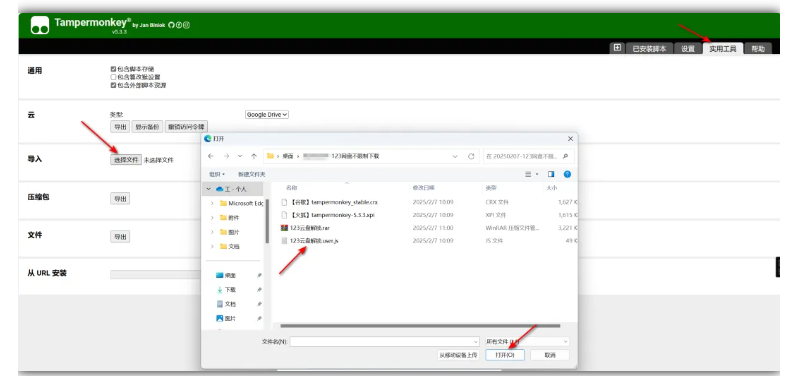Toggle the 包含外部脚本资源 checkbox
Viewport: 789px width, 376px height.
[113, 85]
